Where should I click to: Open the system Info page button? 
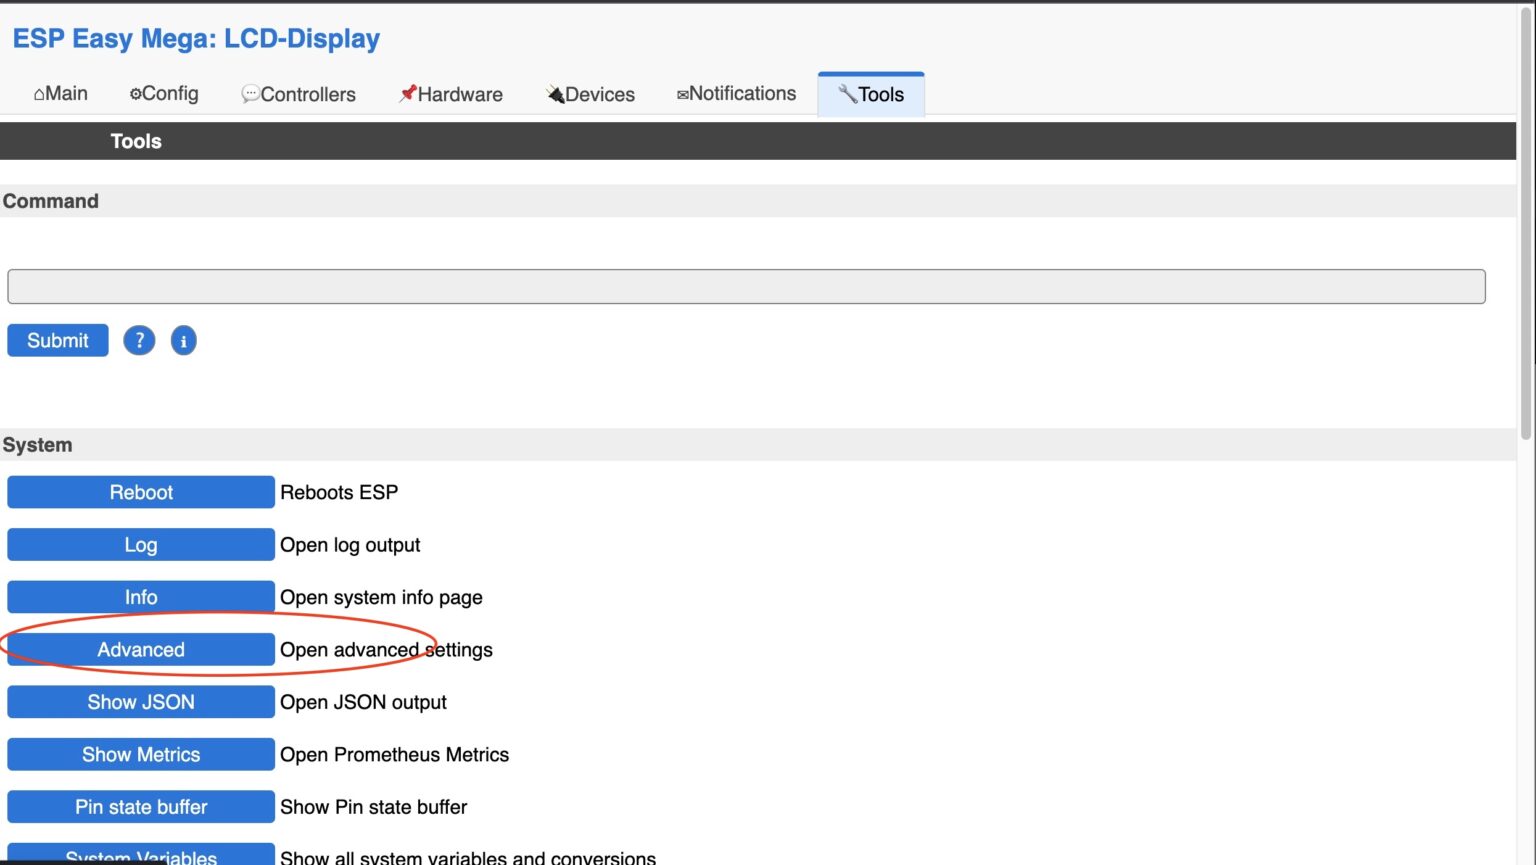[x=141, y=597]
